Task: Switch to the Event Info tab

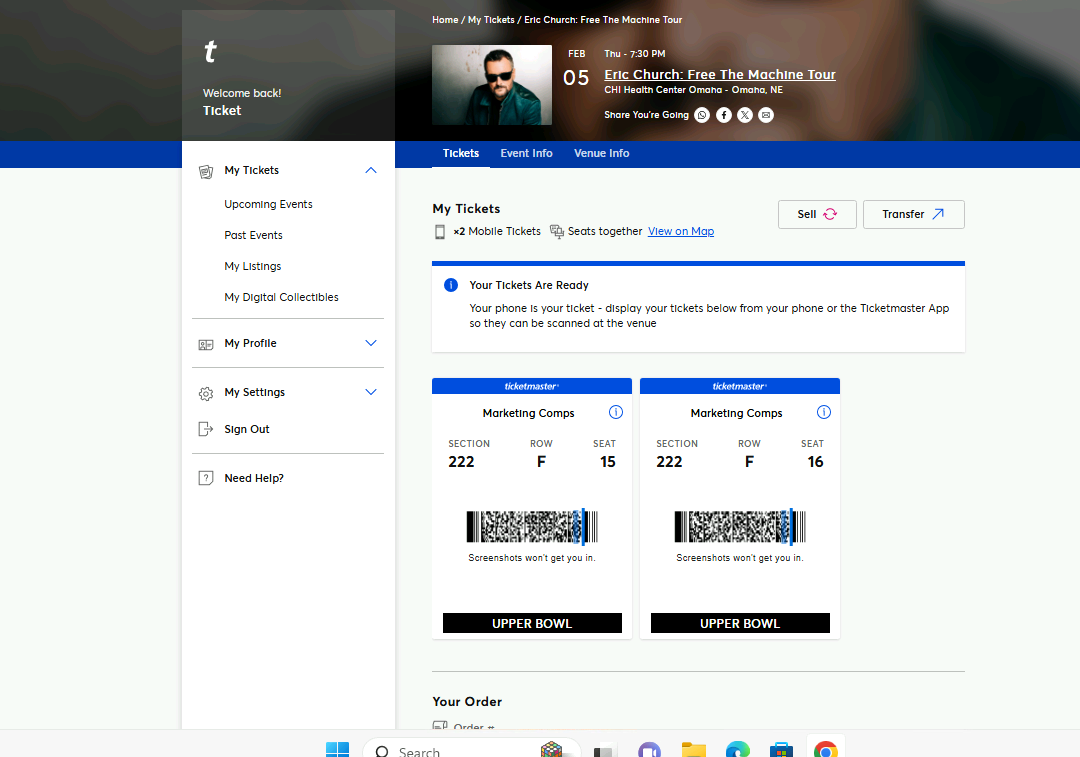Action: point(526,154)
